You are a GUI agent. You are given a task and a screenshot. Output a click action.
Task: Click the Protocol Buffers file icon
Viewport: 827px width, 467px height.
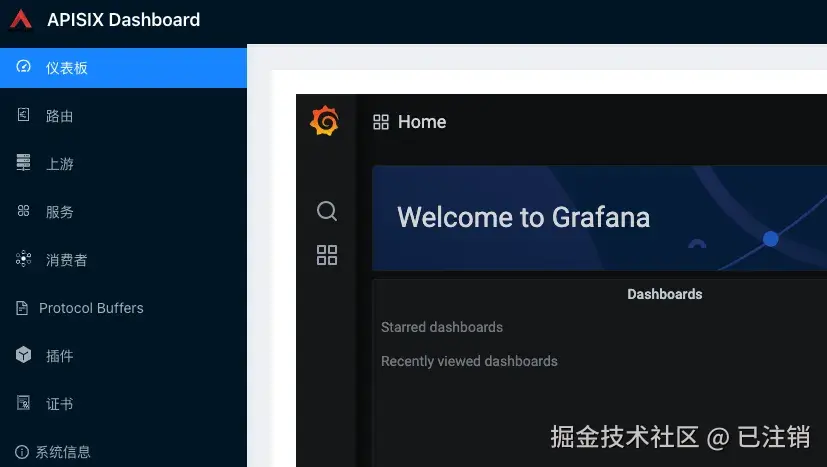pyautogui.click(x=22, y=308)
